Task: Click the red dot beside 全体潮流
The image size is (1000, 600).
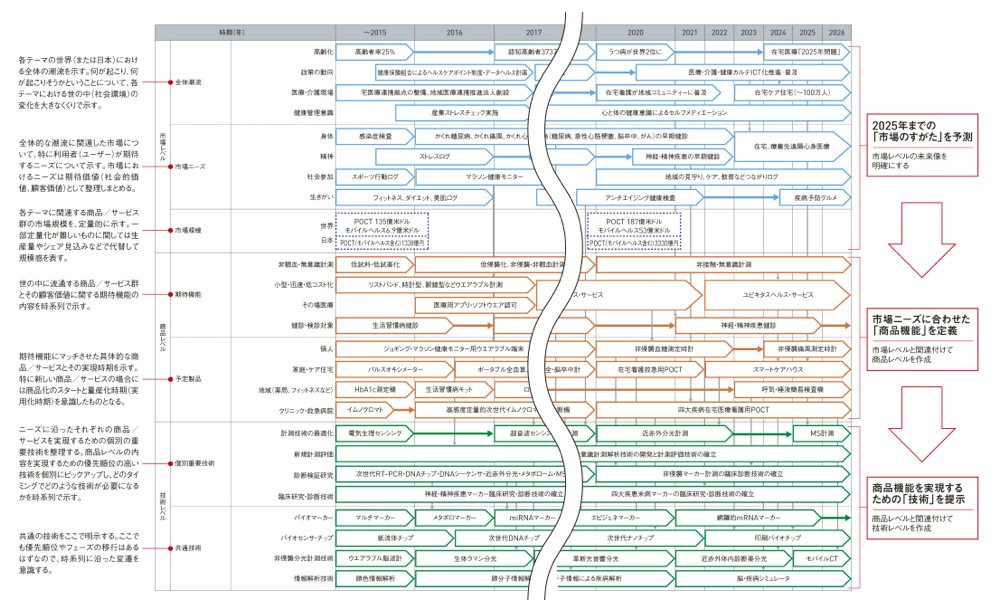Action: [171, 82]
